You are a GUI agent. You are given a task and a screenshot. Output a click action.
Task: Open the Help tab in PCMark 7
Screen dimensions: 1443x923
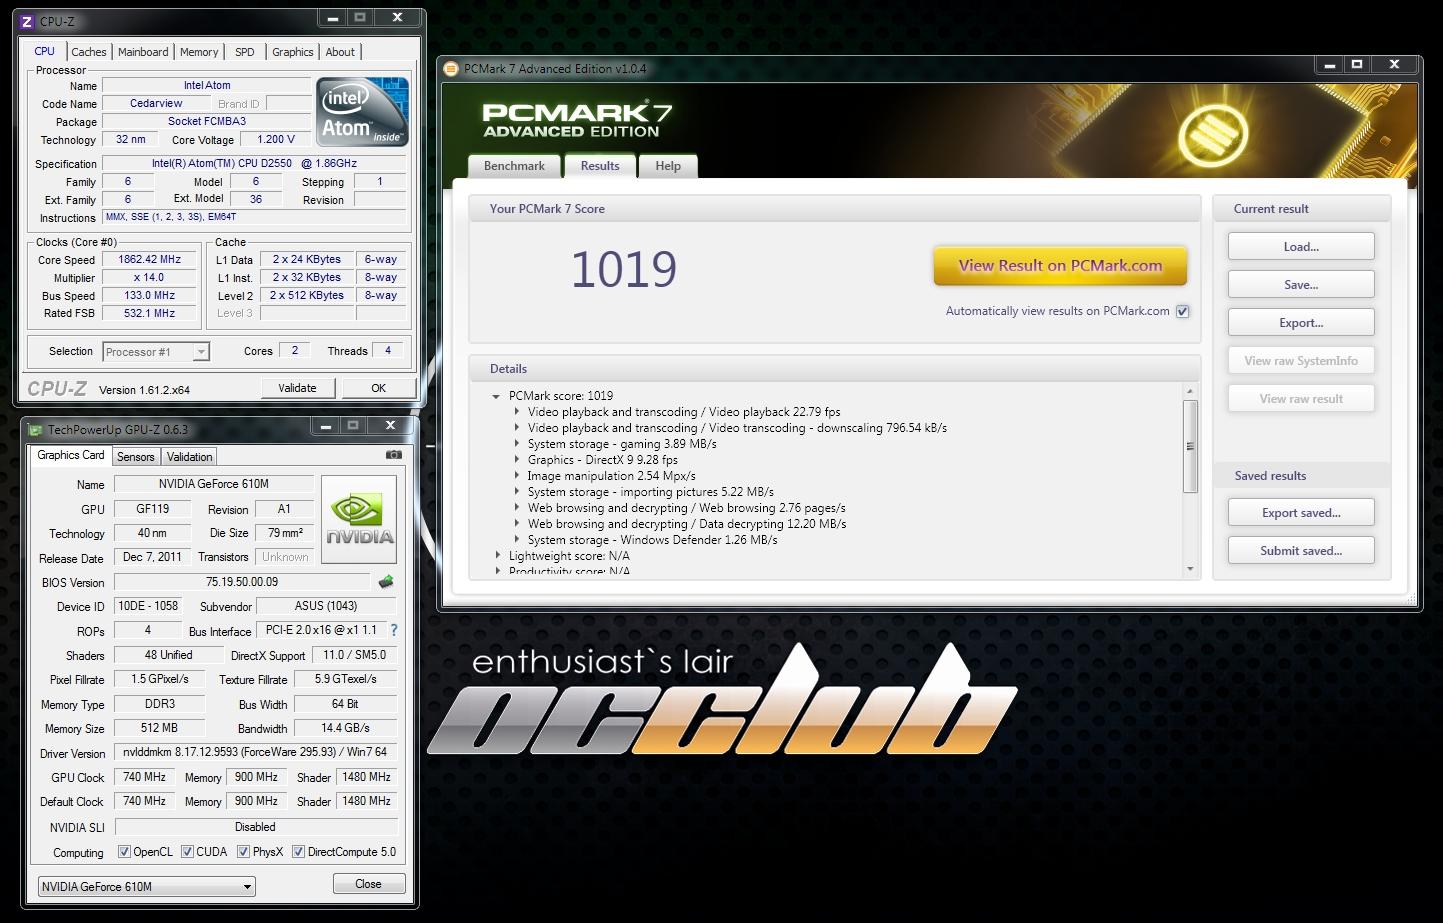click(668, 166)
